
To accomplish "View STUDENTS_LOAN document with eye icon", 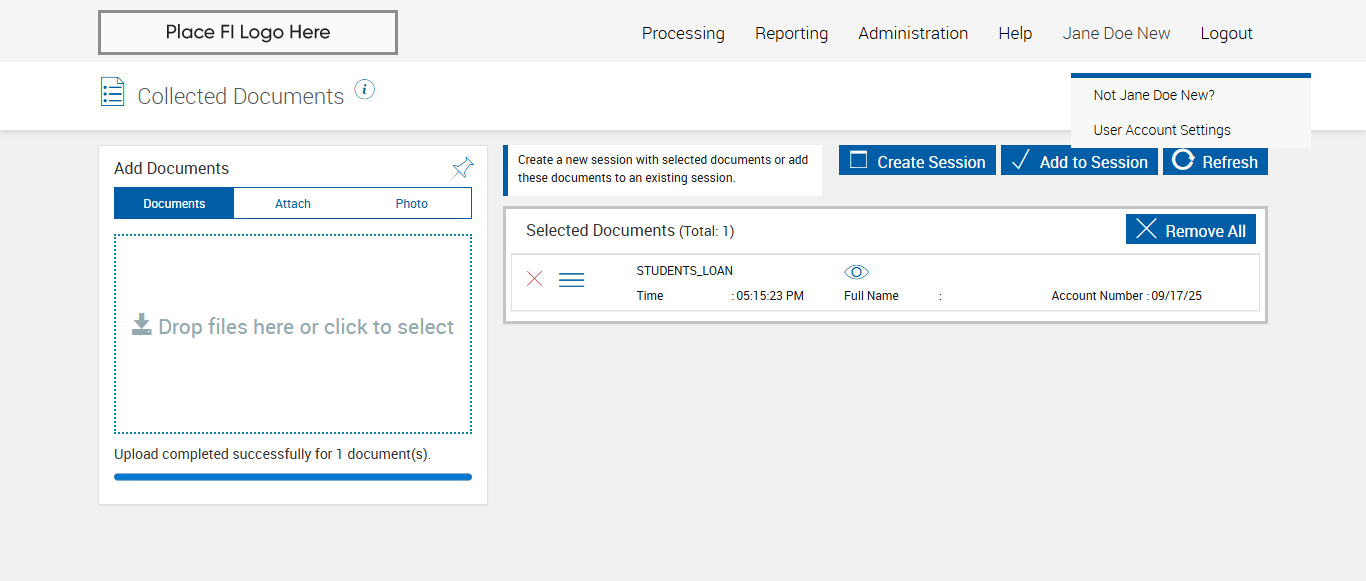I will point(857,272).
